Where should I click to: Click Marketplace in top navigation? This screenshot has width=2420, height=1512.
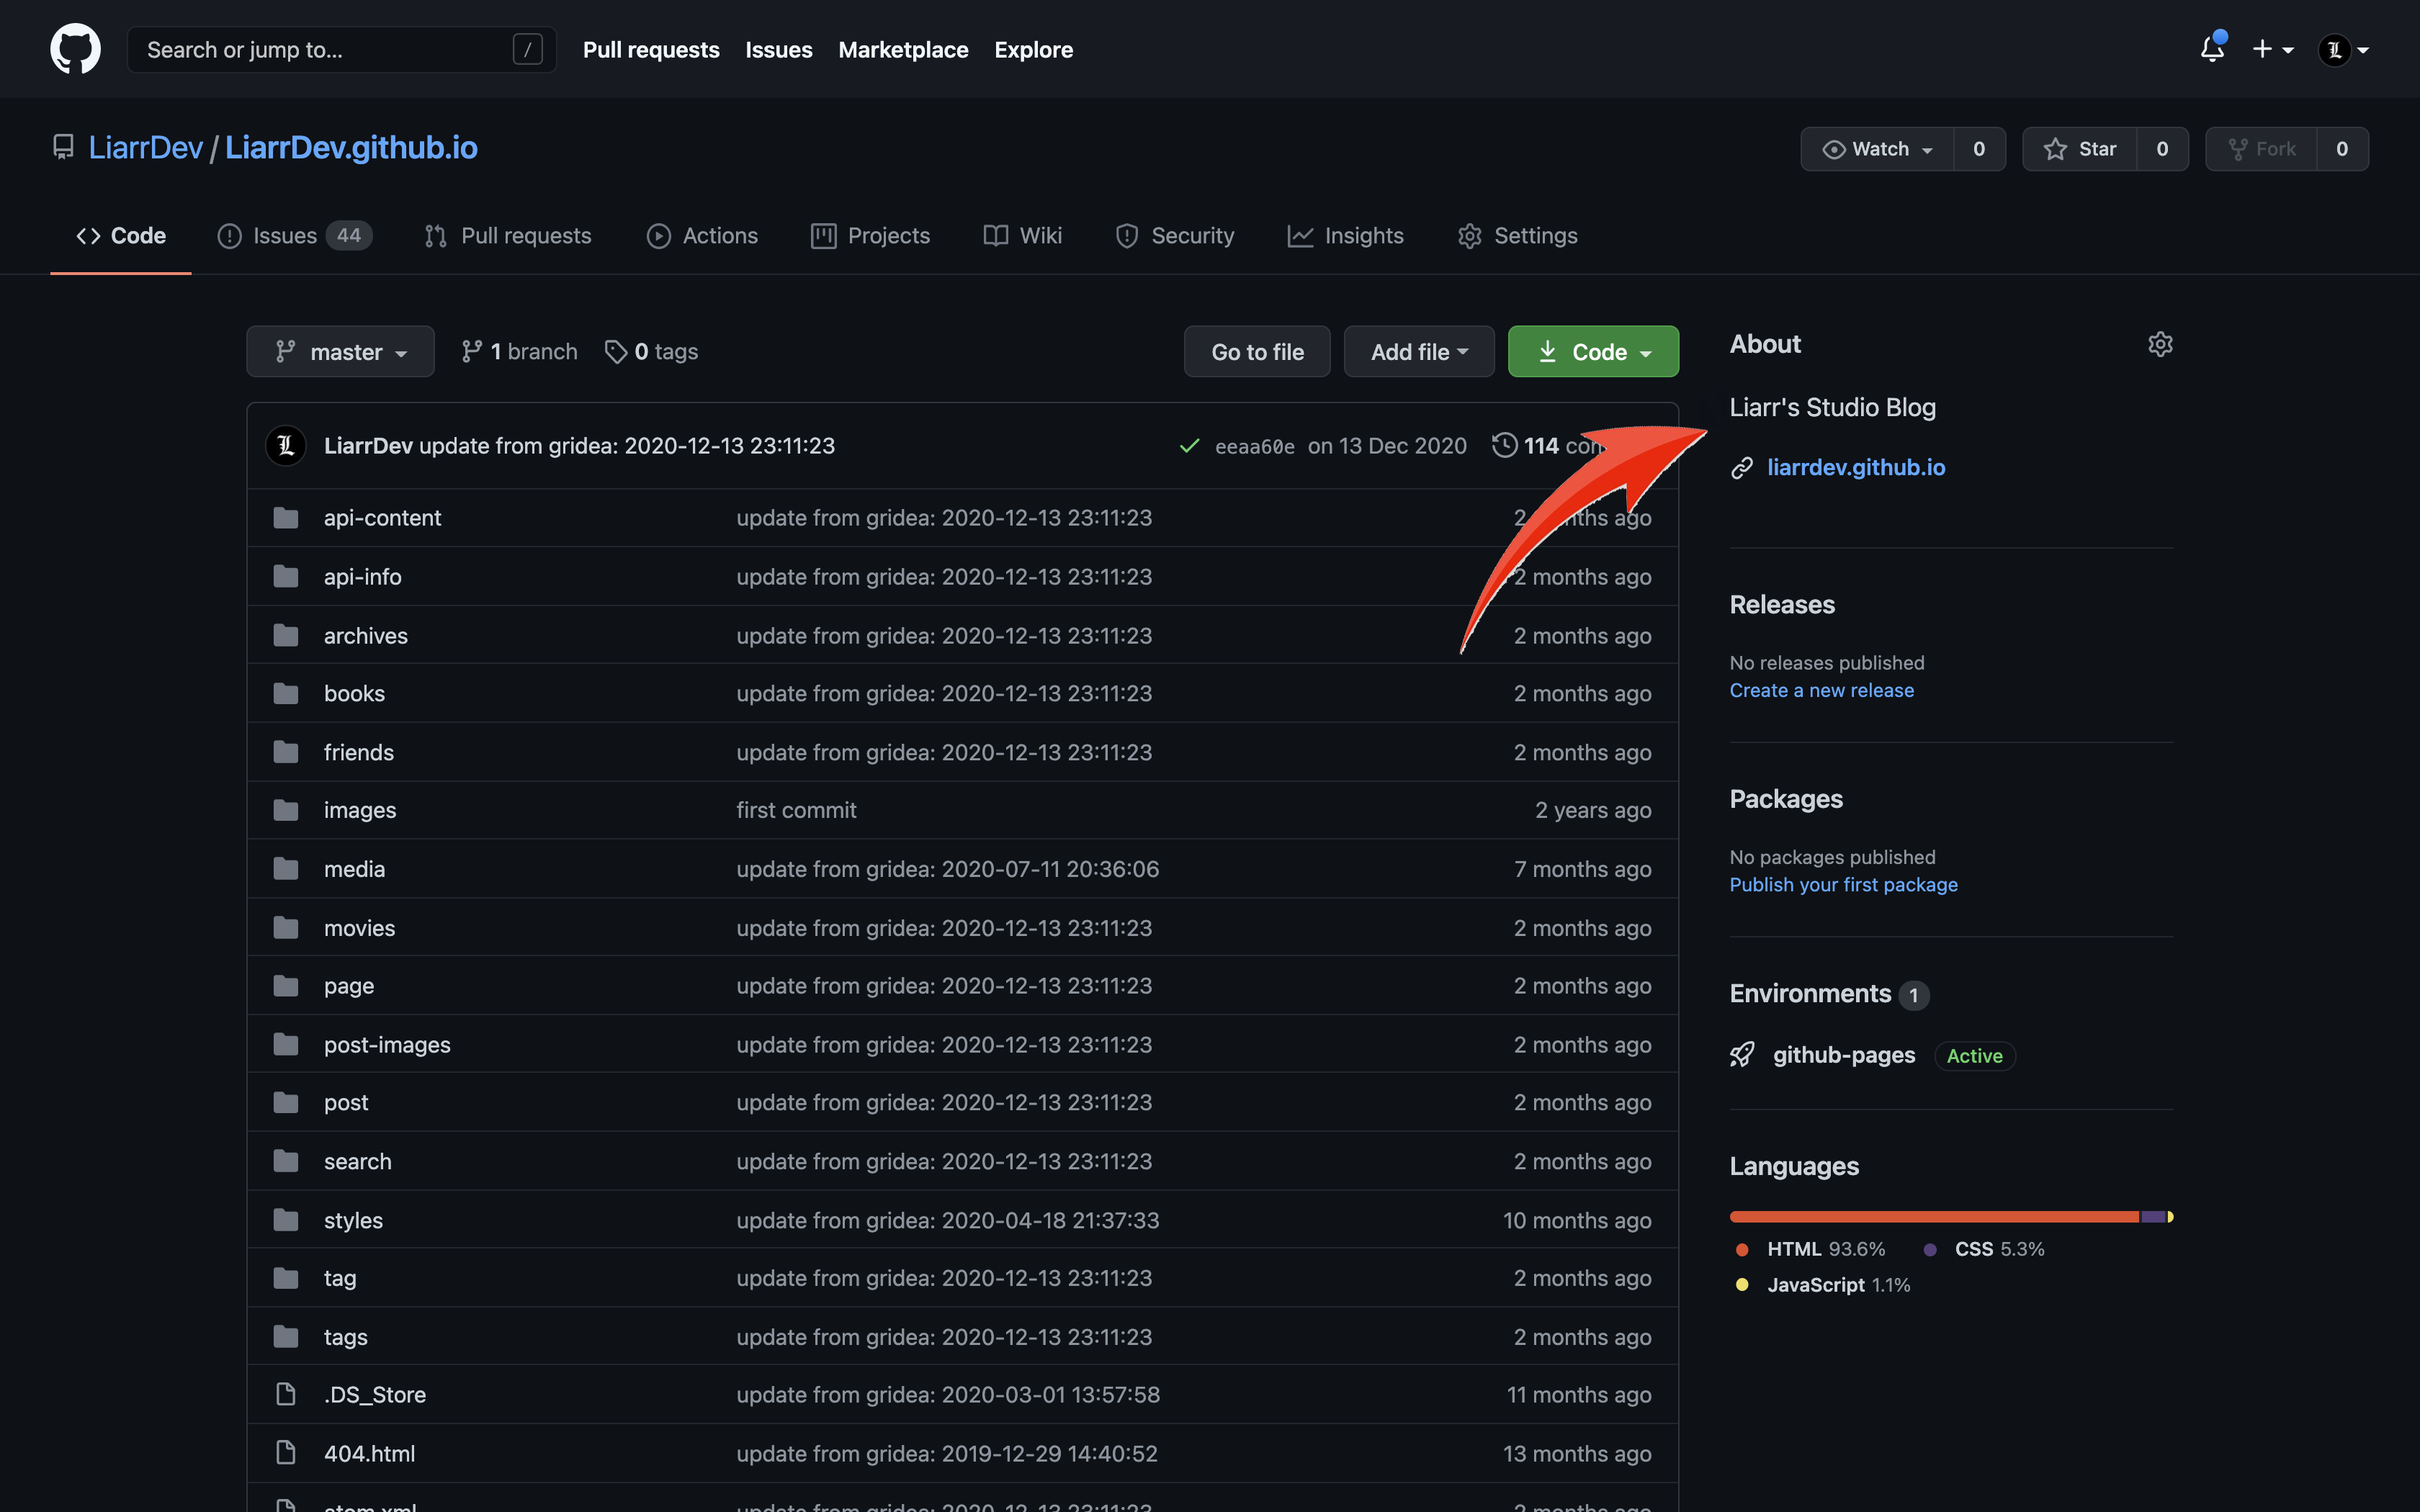(x=903, y=49)
